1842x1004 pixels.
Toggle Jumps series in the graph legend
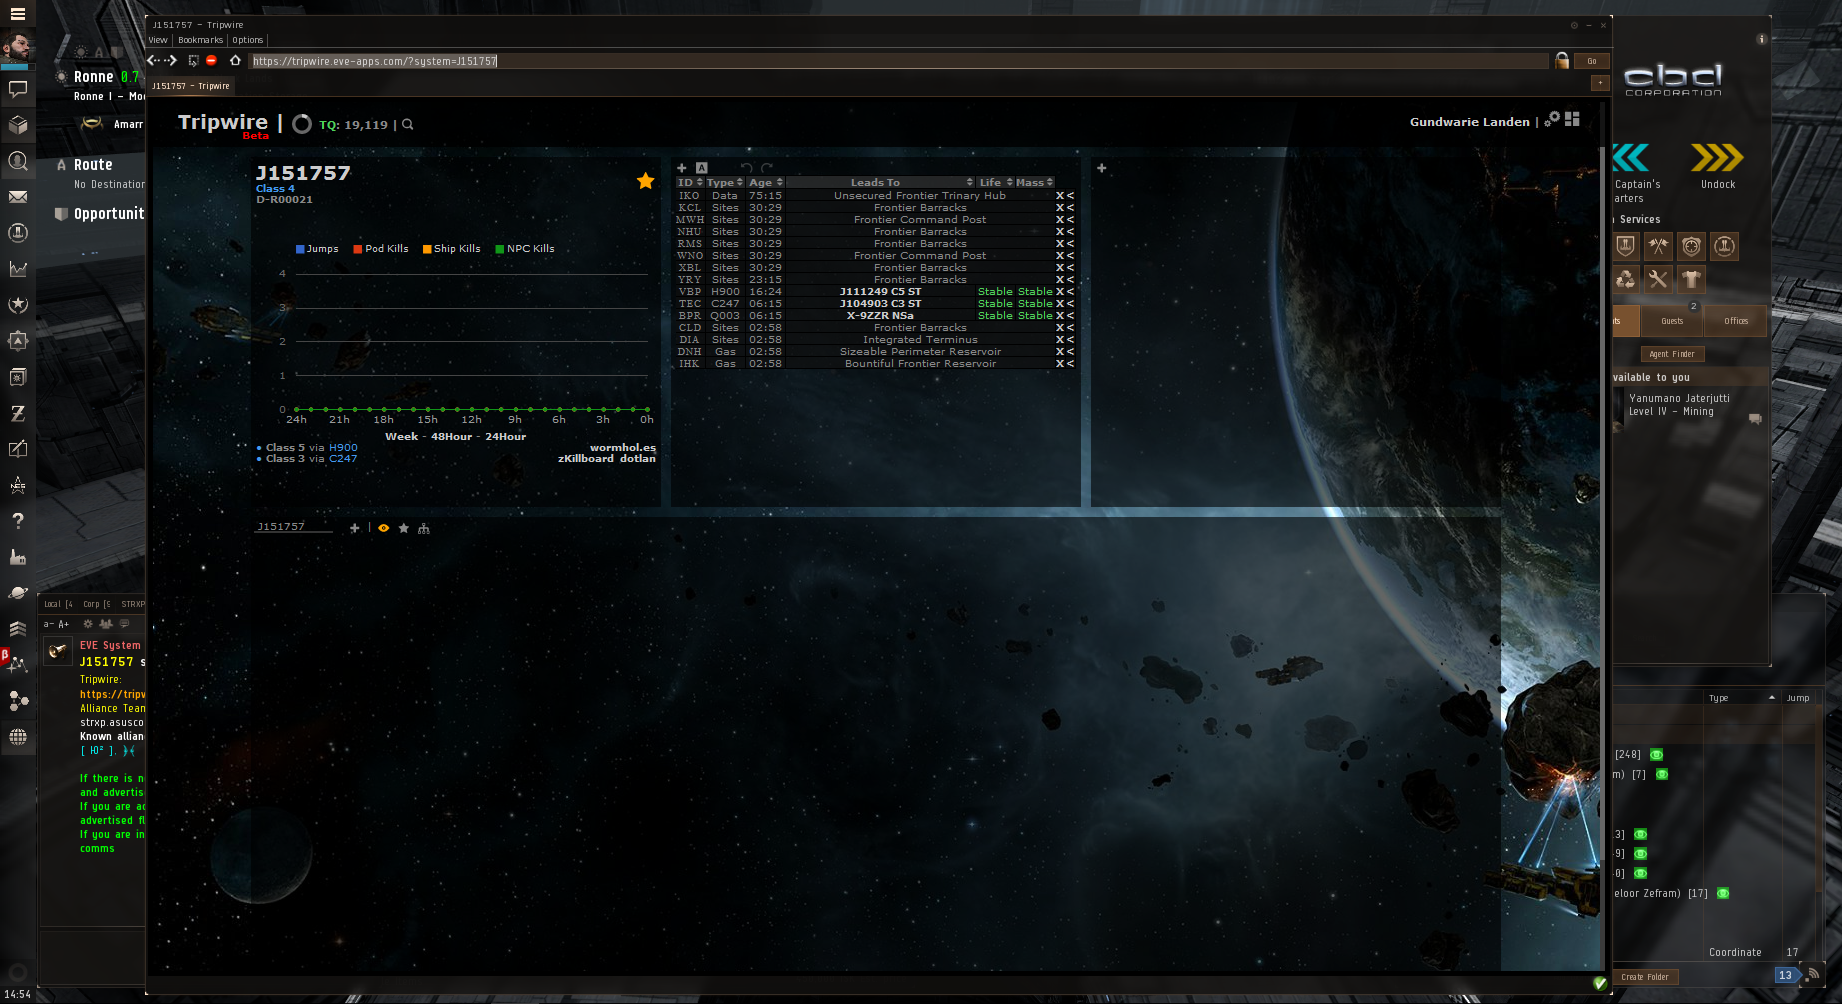(x=317, y=249)
